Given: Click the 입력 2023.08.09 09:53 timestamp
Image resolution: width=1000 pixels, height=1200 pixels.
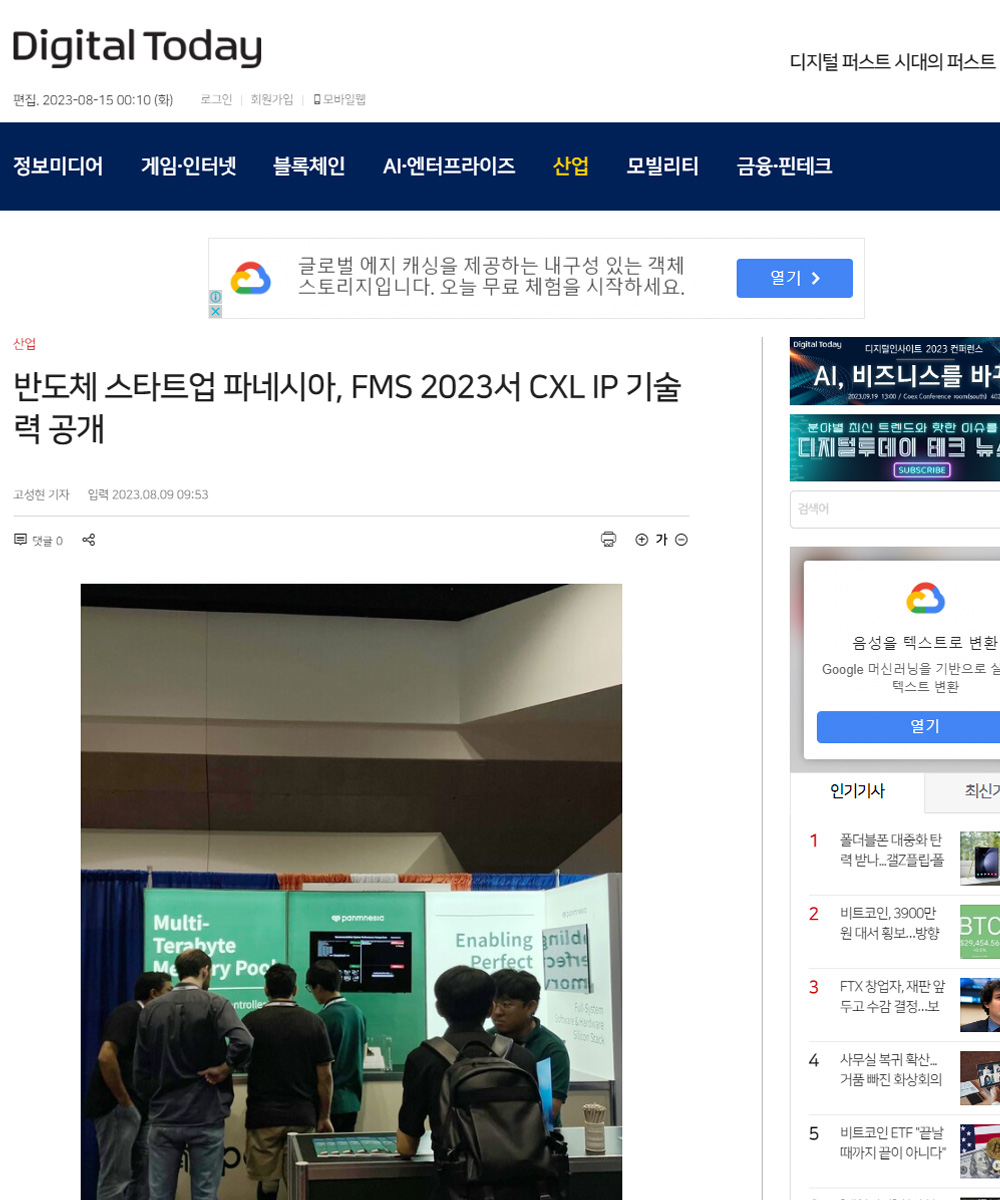Looking at the screenshot, I should (x=148, y=495).
